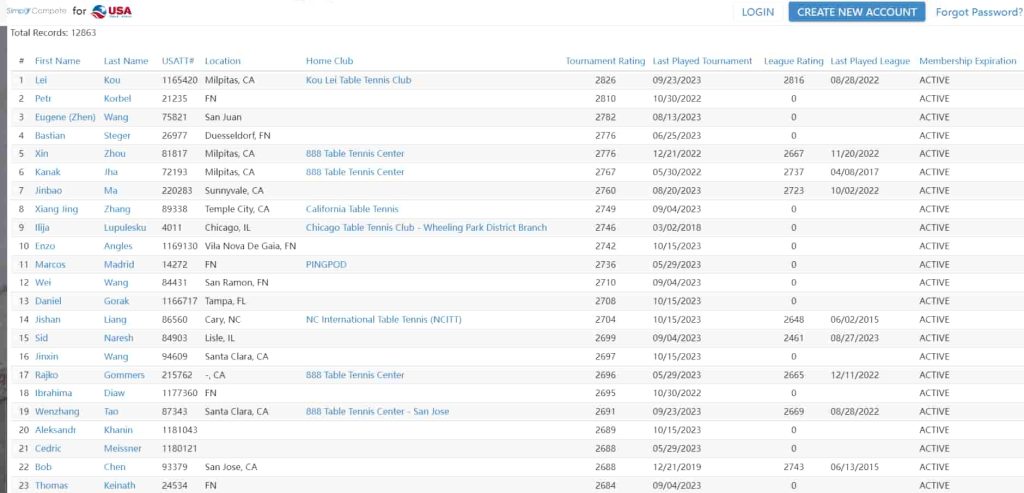
Task: Open Chicago Table Tennis Club Wheeling link
Action: [x=426, y=228]
